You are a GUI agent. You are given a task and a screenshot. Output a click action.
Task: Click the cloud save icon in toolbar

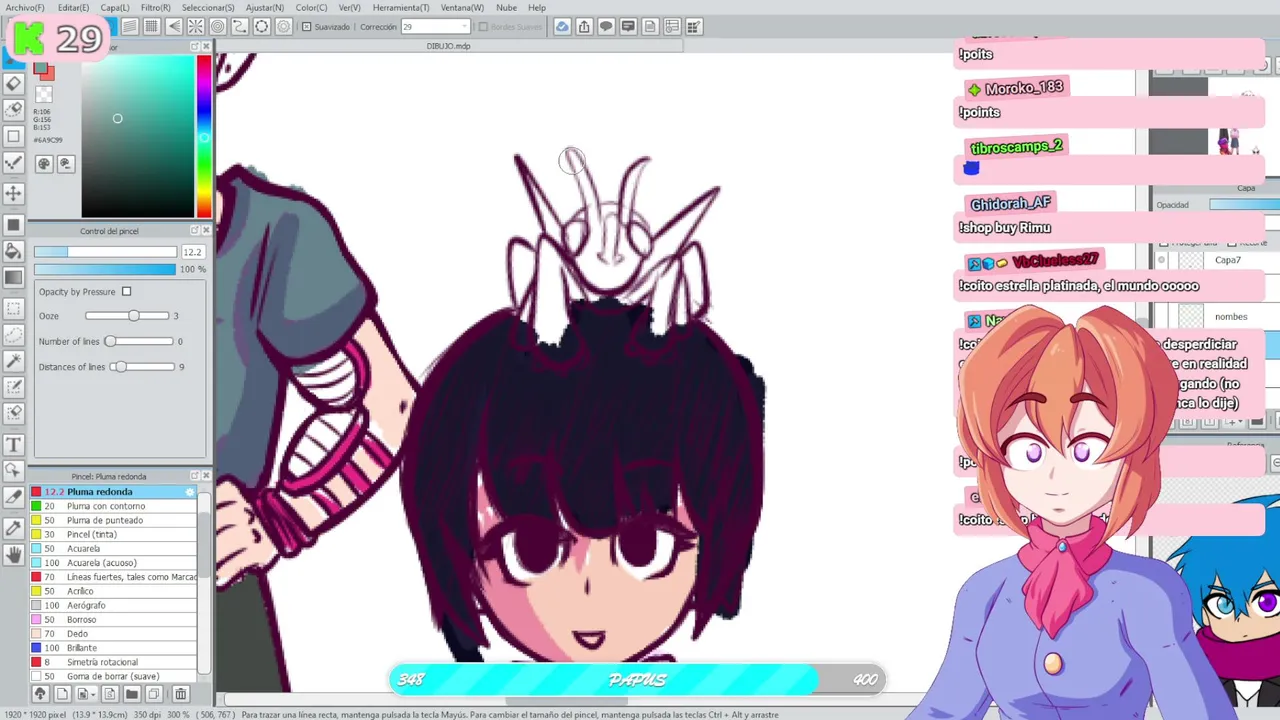pos(562,27)
